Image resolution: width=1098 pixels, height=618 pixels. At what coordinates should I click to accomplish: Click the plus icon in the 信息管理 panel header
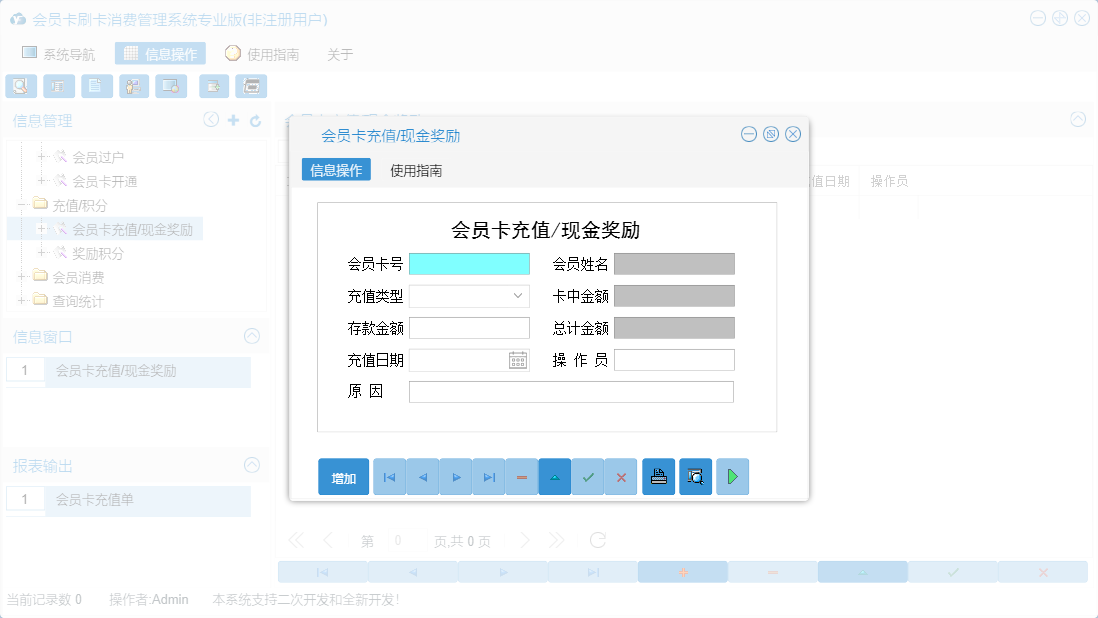[232, 120]
